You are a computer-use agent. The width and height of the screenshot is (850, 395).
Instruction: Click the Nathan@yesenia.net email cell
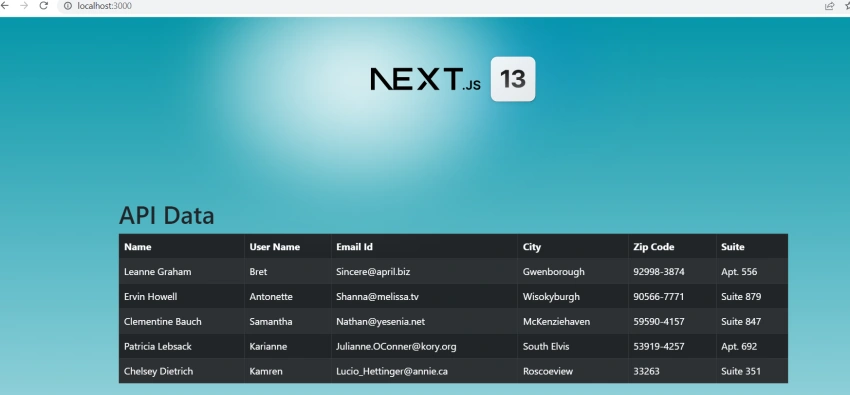click(x=424, y=321)
